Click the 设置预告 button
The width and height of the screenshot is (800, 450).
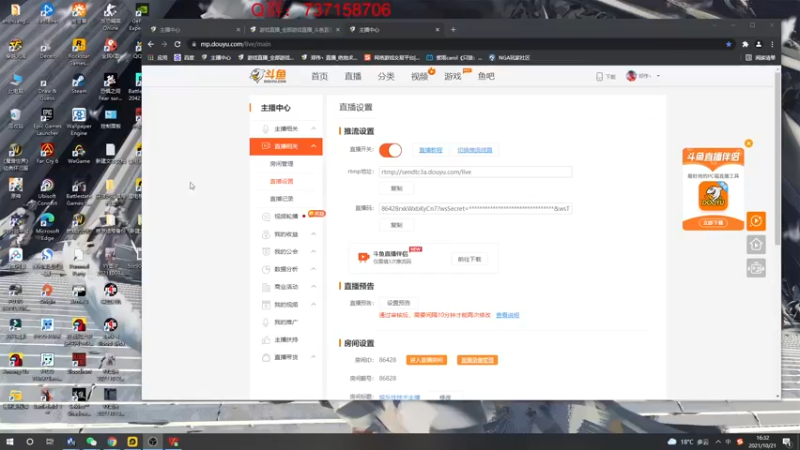click(x=398, y=303)
